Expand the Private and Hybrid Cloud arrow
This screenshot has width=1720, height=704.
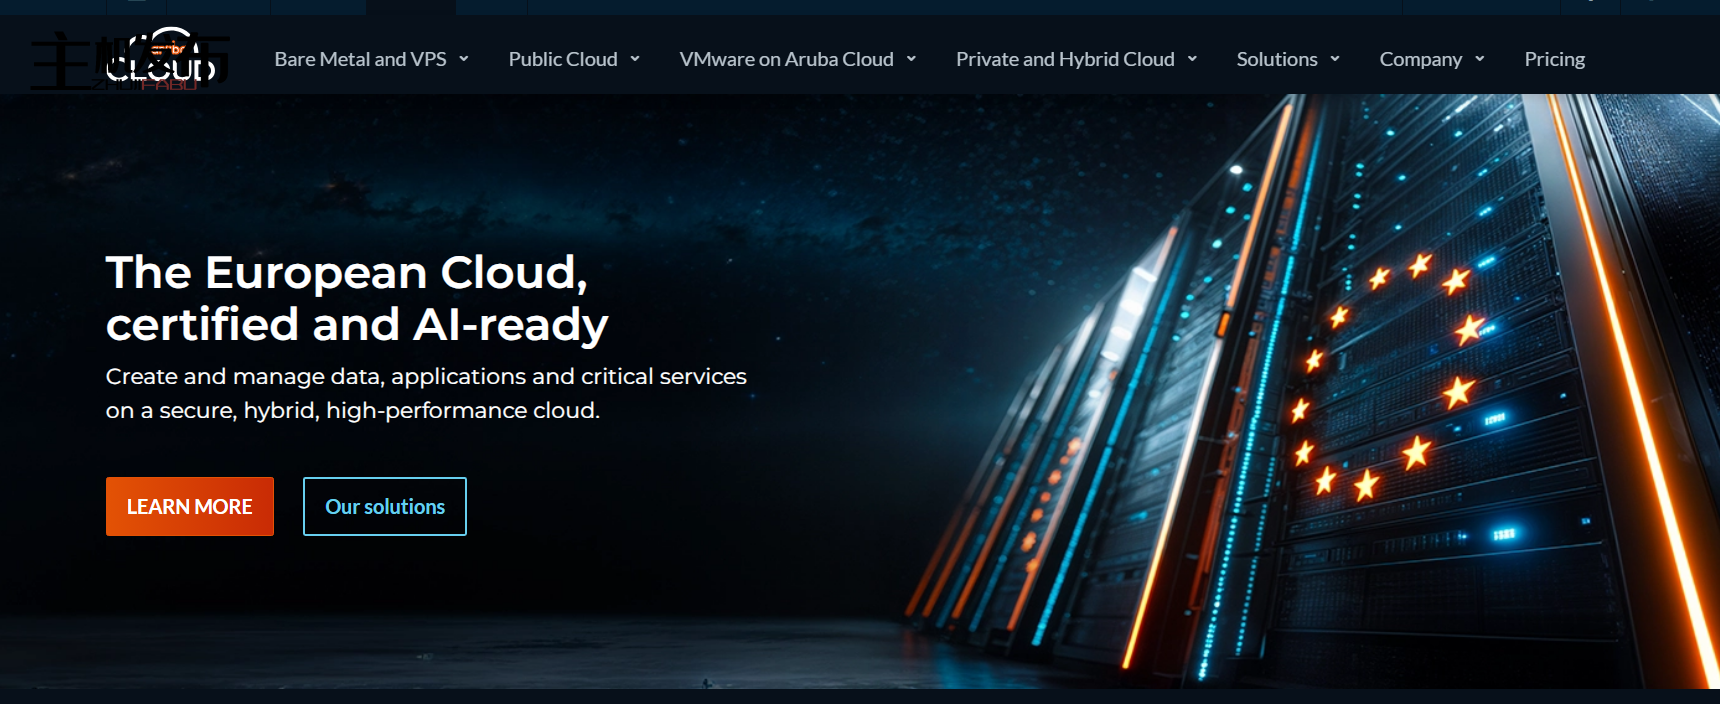[x=1192, y=59]
